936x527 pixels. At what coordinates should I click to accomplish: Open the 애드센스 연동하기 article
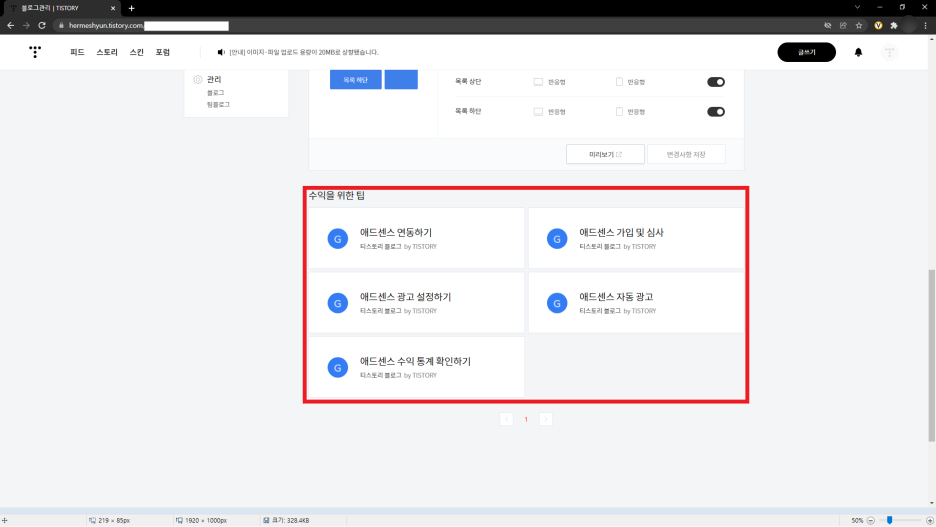(396, 232)
